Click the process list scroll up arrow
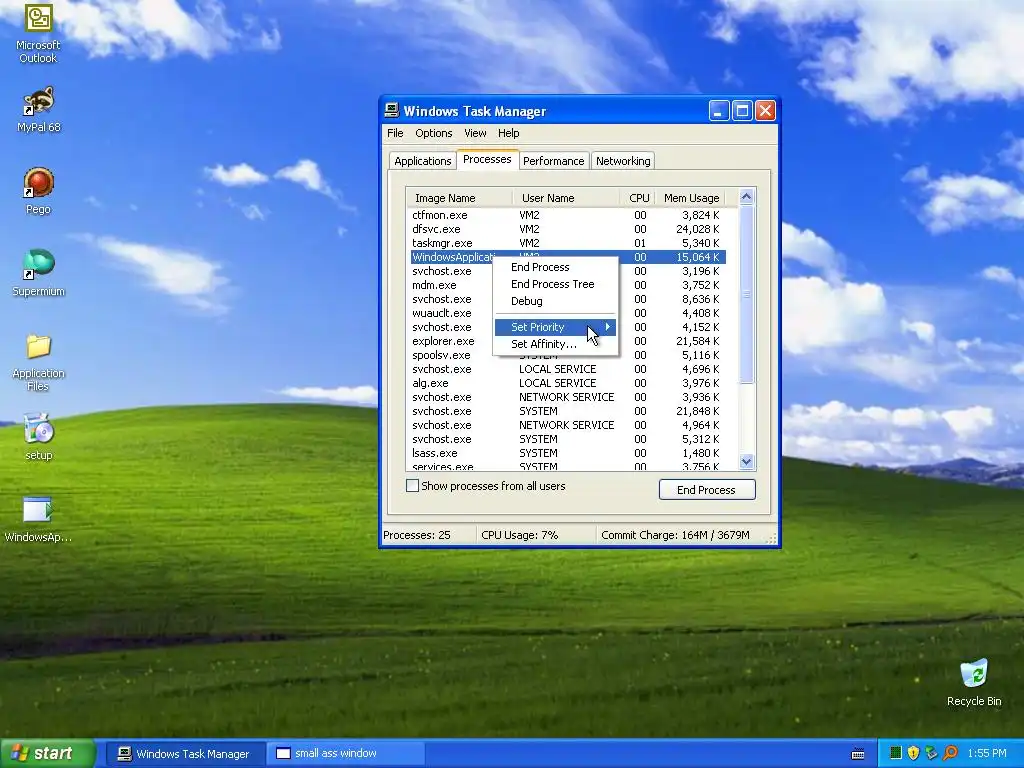The width and height of the screenshot is (1024, 768). (746, 197)
